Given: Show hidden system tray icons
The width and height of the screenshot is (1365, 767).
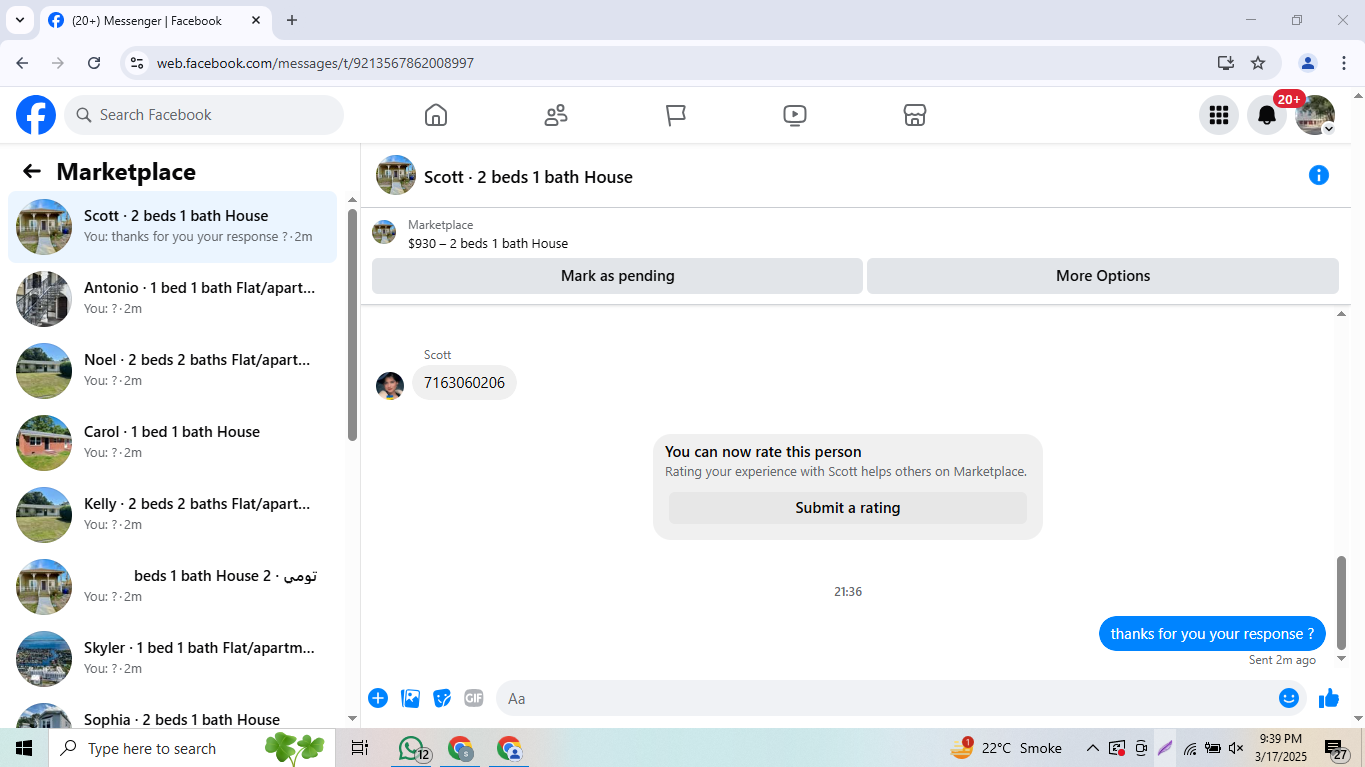Looking at the screenshot, I should [x=1093, y=748].
